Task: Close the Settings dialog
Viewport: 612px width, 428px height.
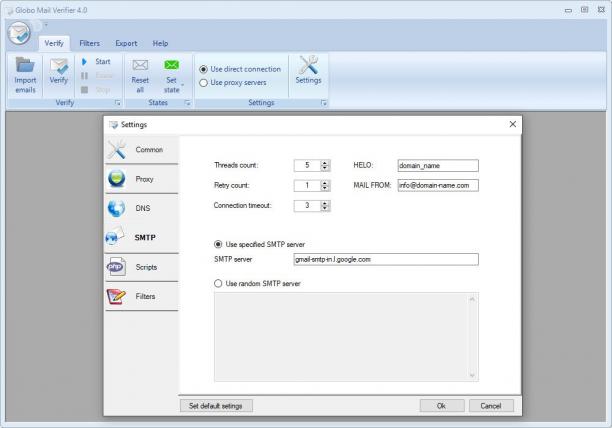Action: (x=512, y=124)
